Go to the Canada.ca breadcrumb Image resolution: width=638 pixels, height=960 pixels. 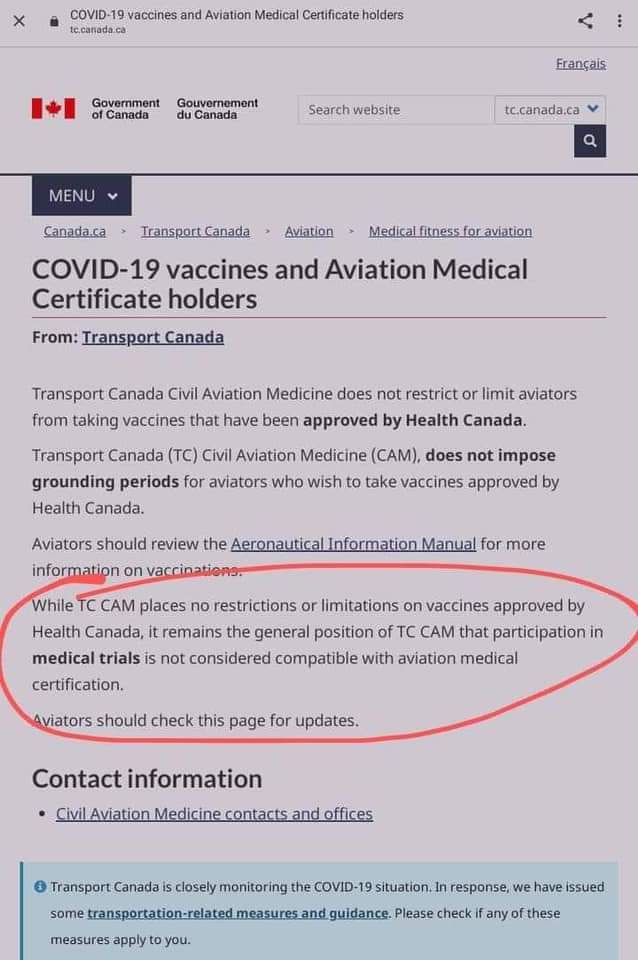point(74,231)
